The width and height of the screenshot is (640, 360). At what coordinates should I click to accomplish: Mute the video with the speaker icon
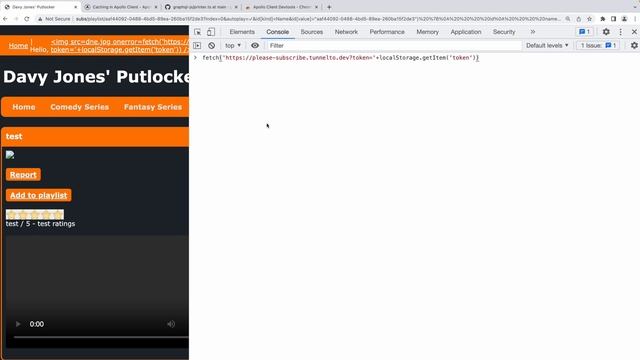tap(171, 324)
